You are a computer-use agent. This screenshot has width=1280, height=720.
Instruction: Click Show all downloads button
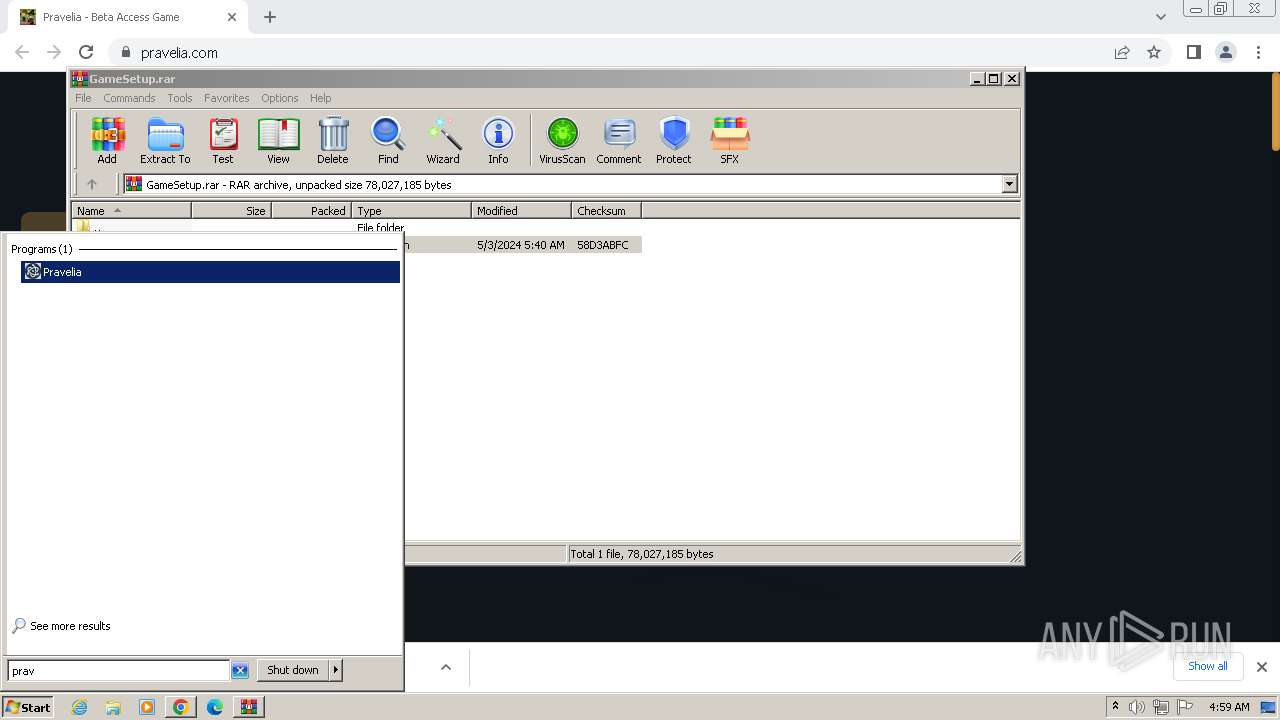coord(1208,666)
